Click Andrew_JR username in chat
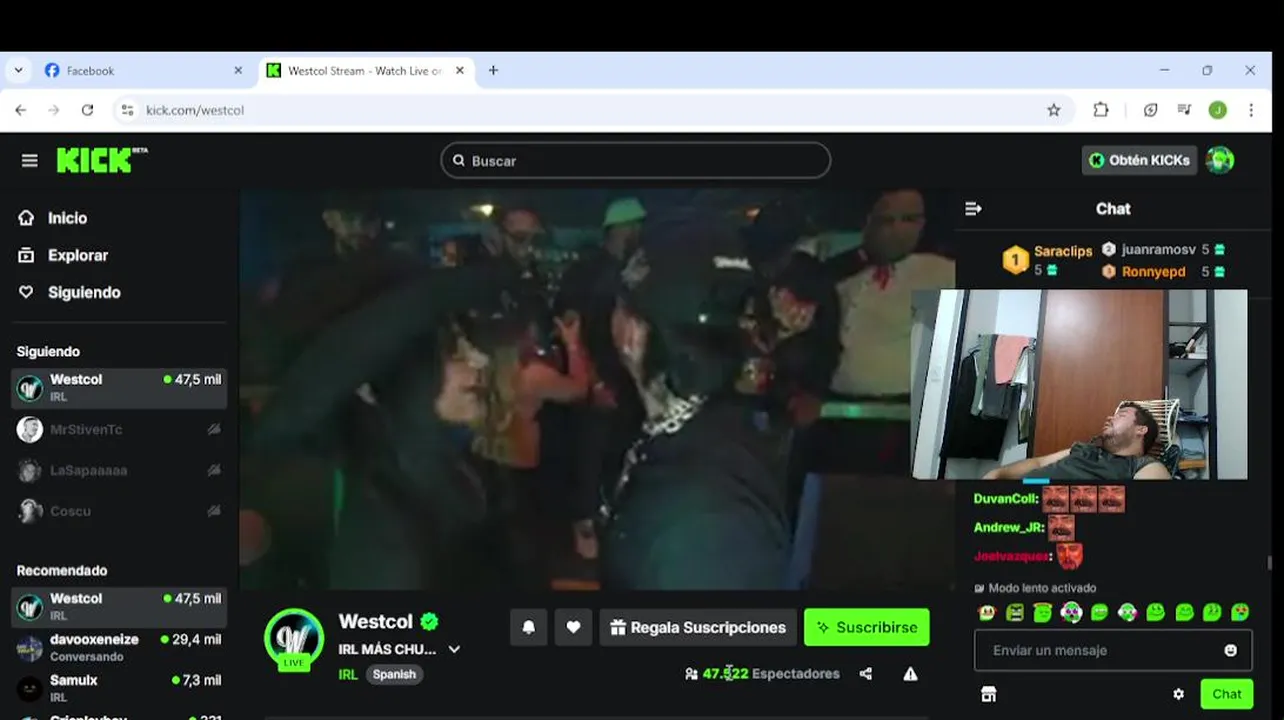The height and width of the screenshot is (720, 1284). (1008, 527)
